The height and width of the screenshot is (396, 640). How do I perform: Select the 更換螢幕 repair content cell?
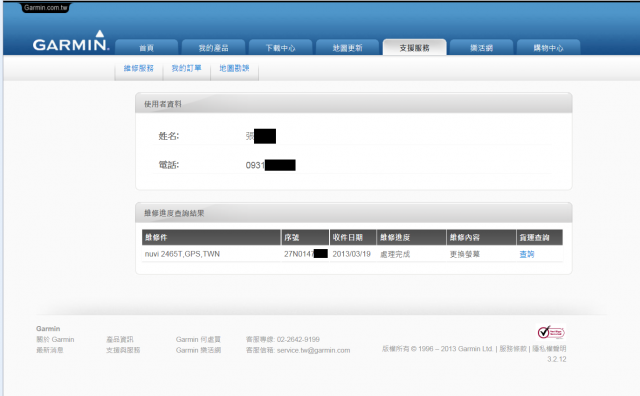[x=464, y=254]
